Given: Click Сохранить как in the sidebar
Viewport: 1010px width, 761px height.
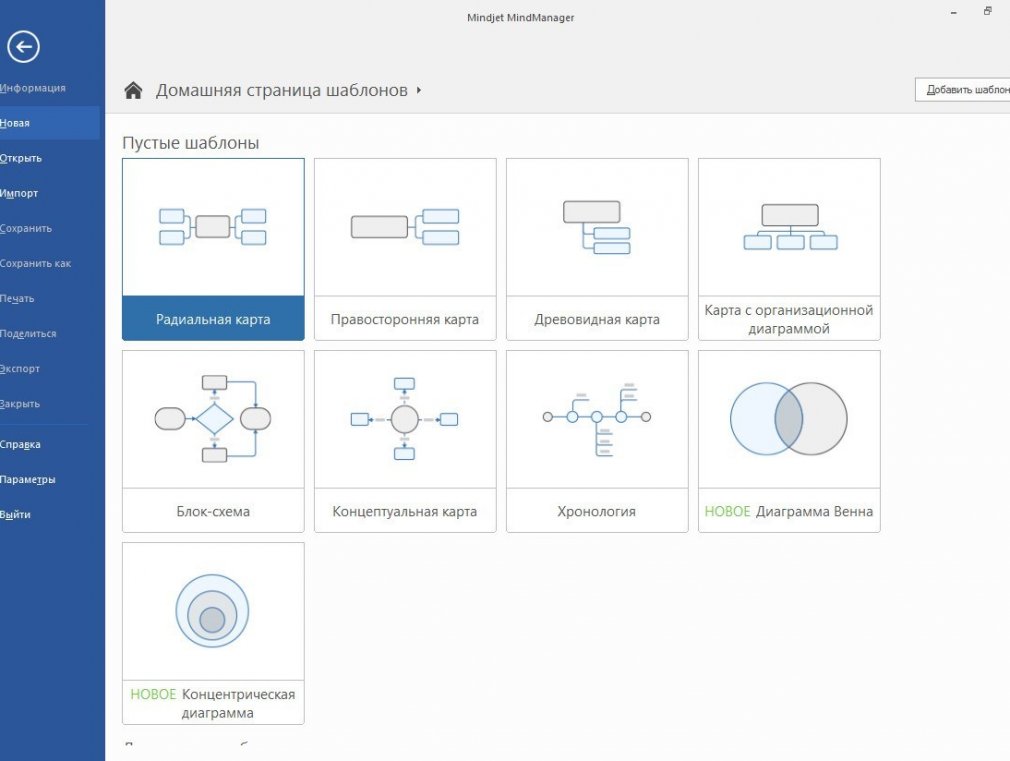Looking at the screenshot, I should click(x=35, y=263).
